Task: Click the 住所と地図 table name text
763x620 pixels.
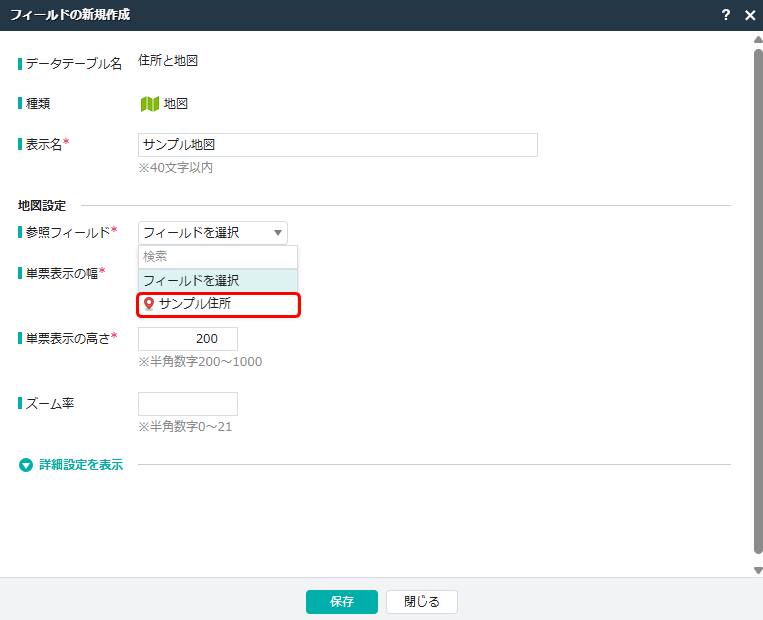Action: tap(168, 61)
